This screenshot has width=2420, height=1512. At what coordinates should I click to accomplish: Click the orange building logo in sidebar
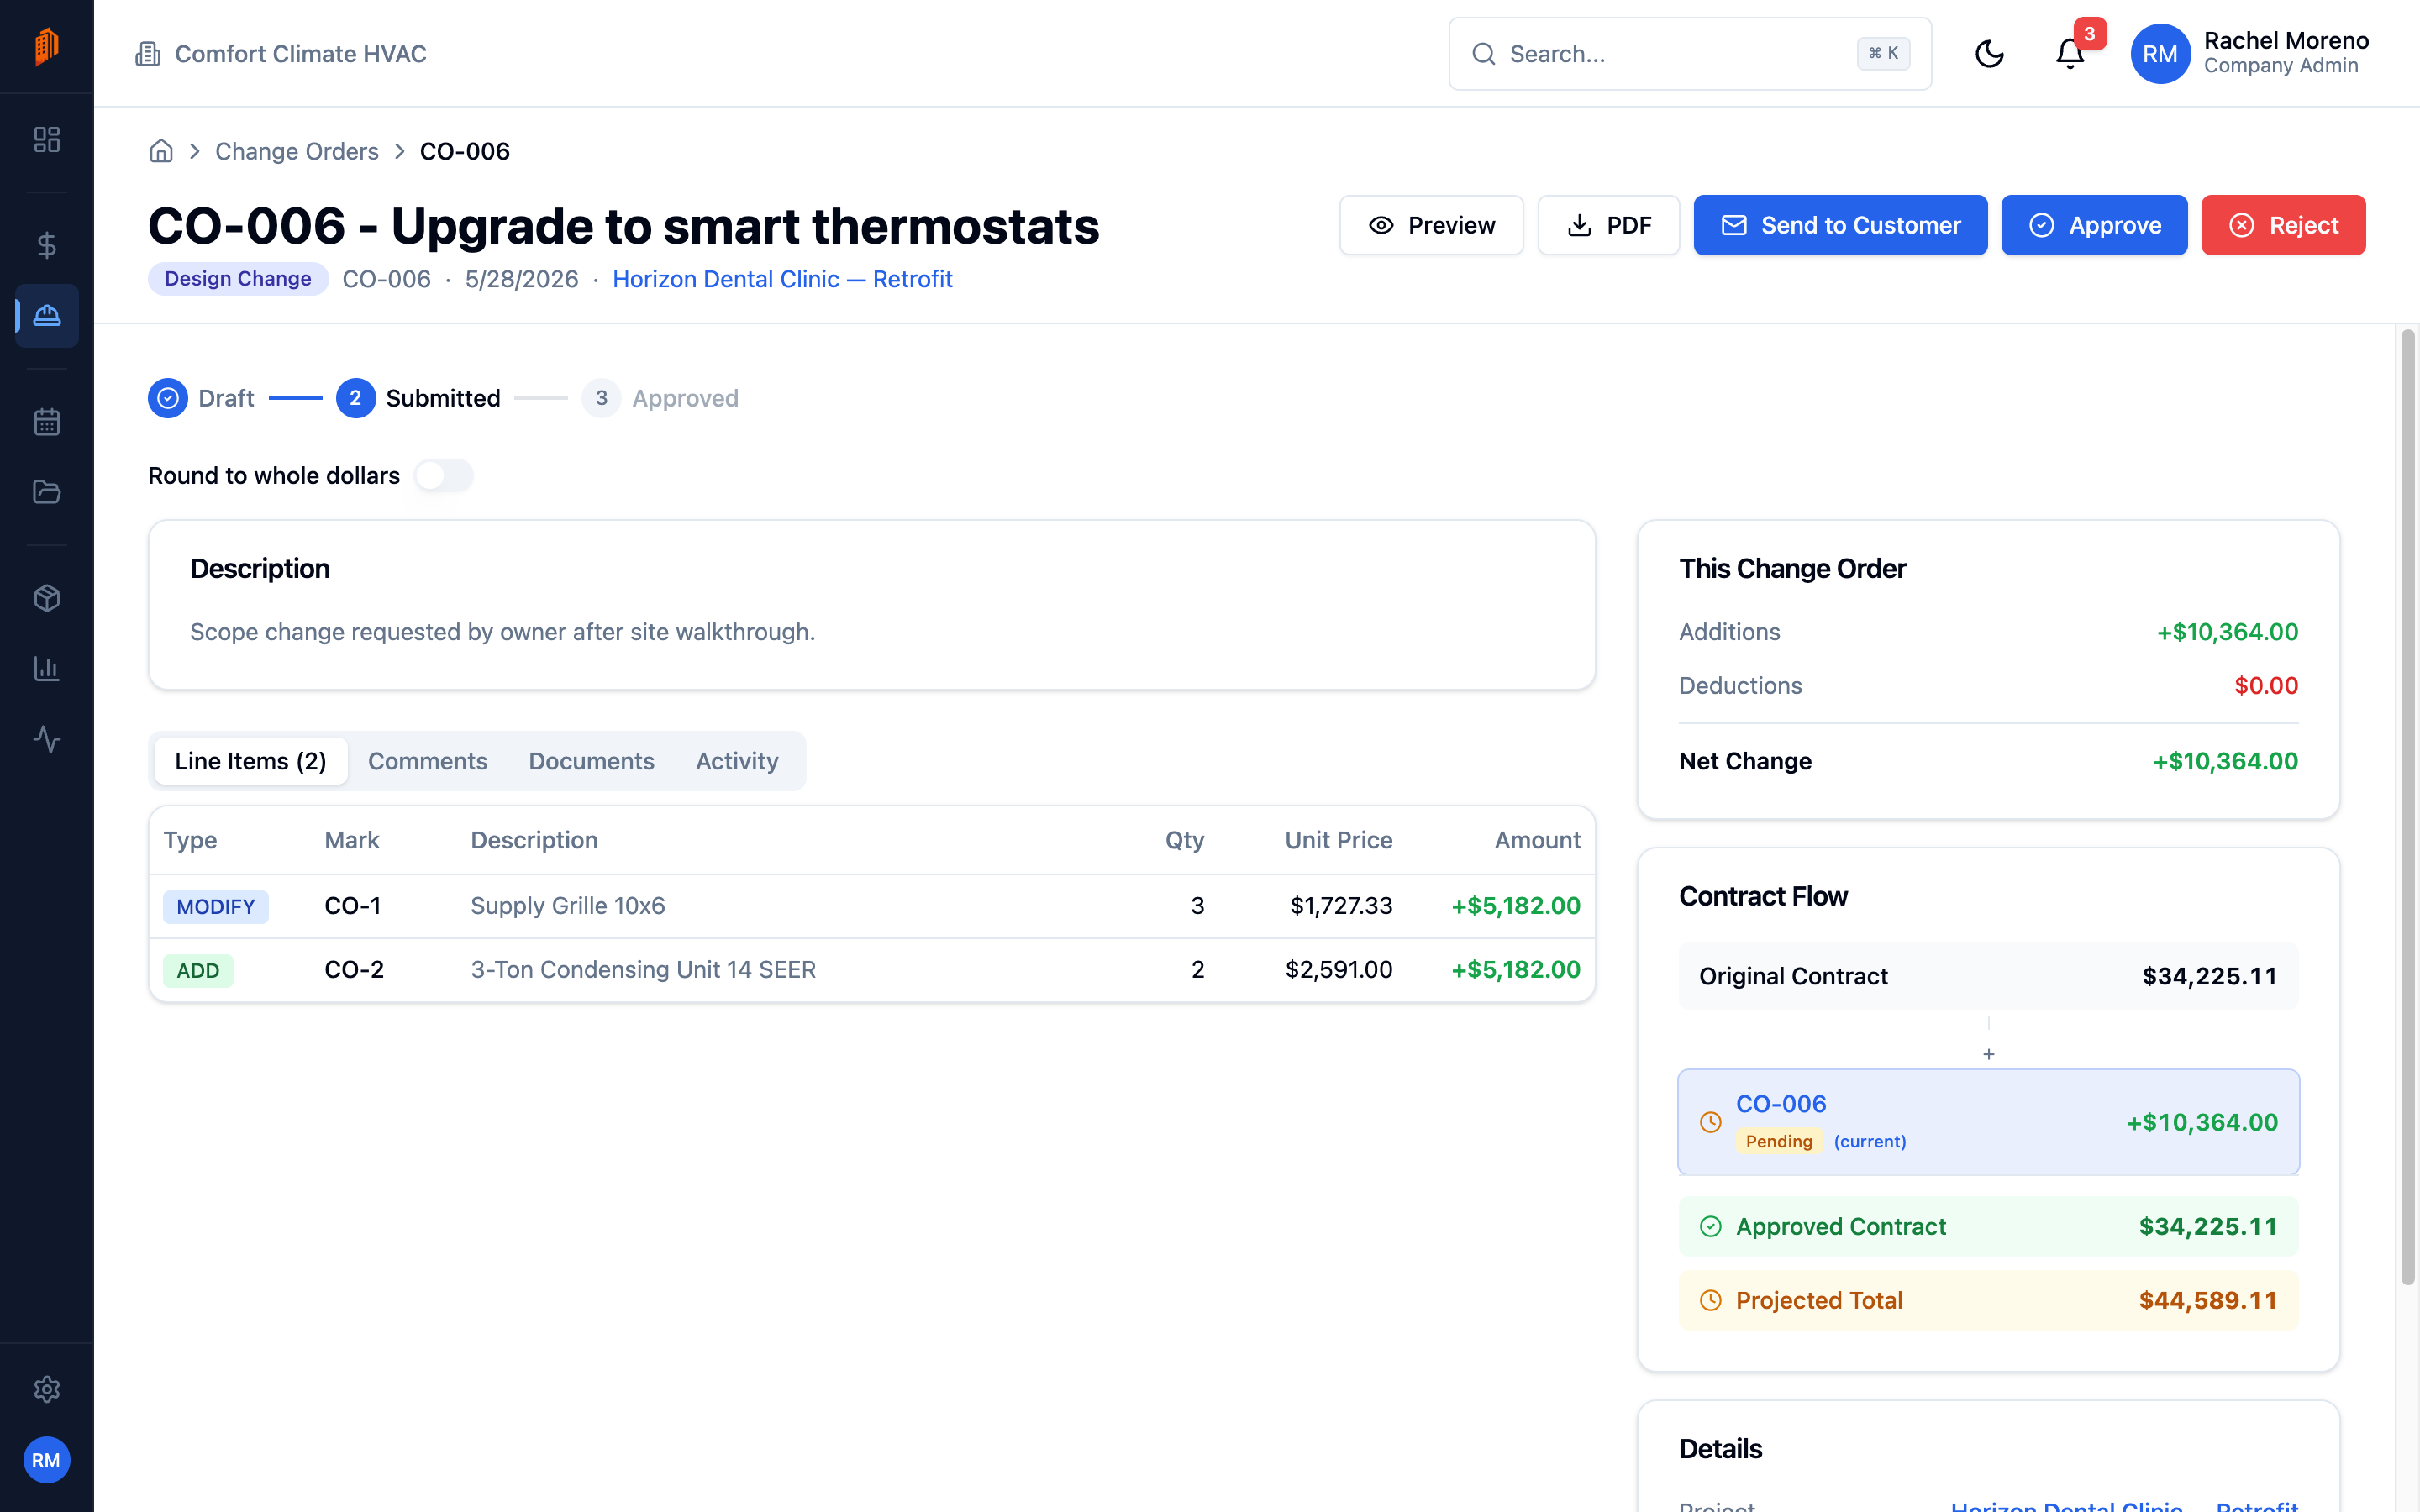point(46,46)
